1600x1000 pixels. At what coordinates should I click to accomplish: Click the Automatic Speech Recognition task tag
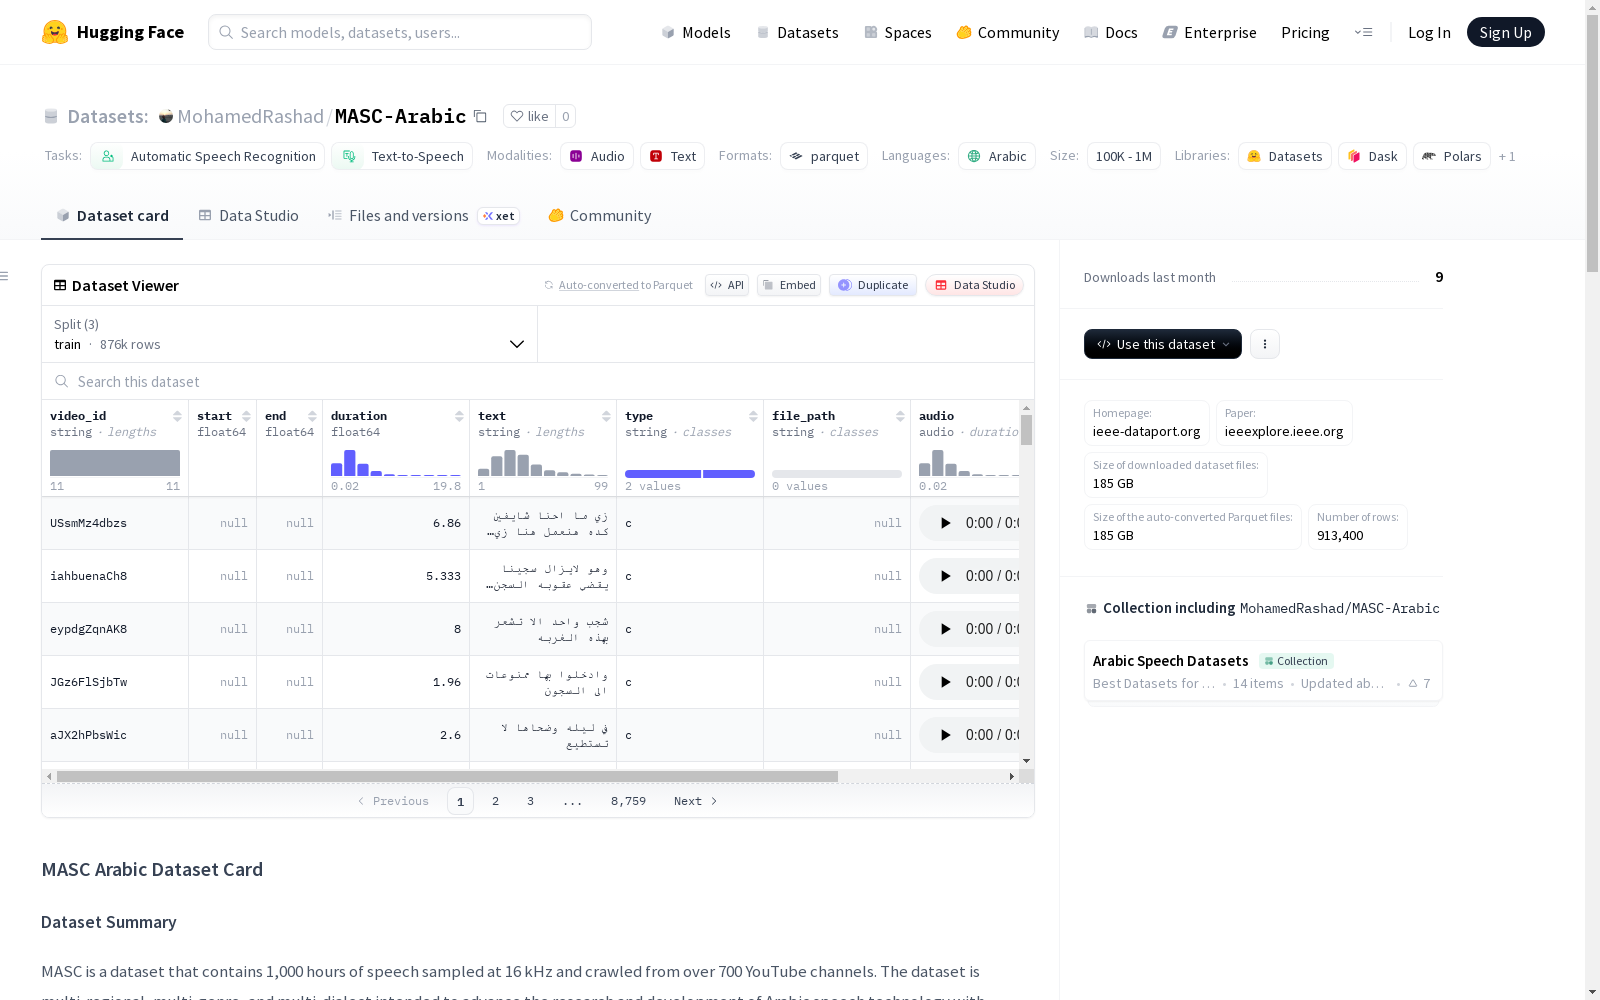point(207,156)
